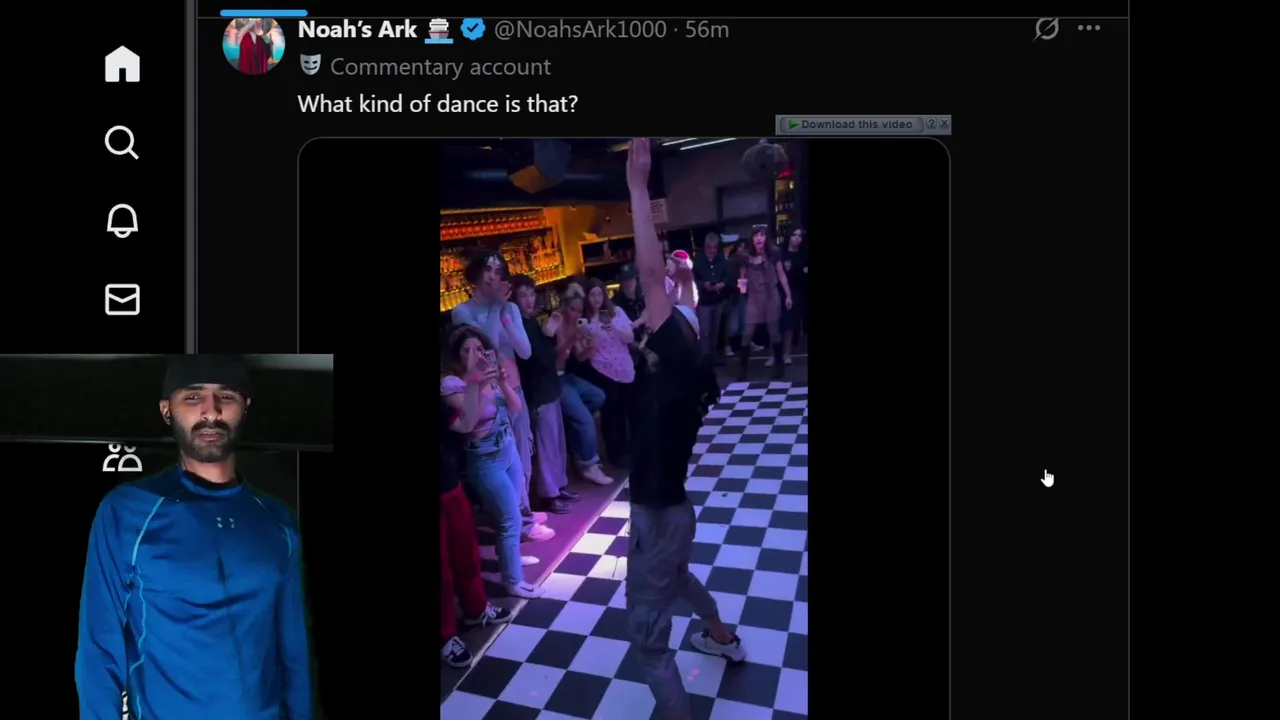Click the question mark on download bar
This screenshot has height=720, width=1280.
pyautogui.click(x=931, y=124)
